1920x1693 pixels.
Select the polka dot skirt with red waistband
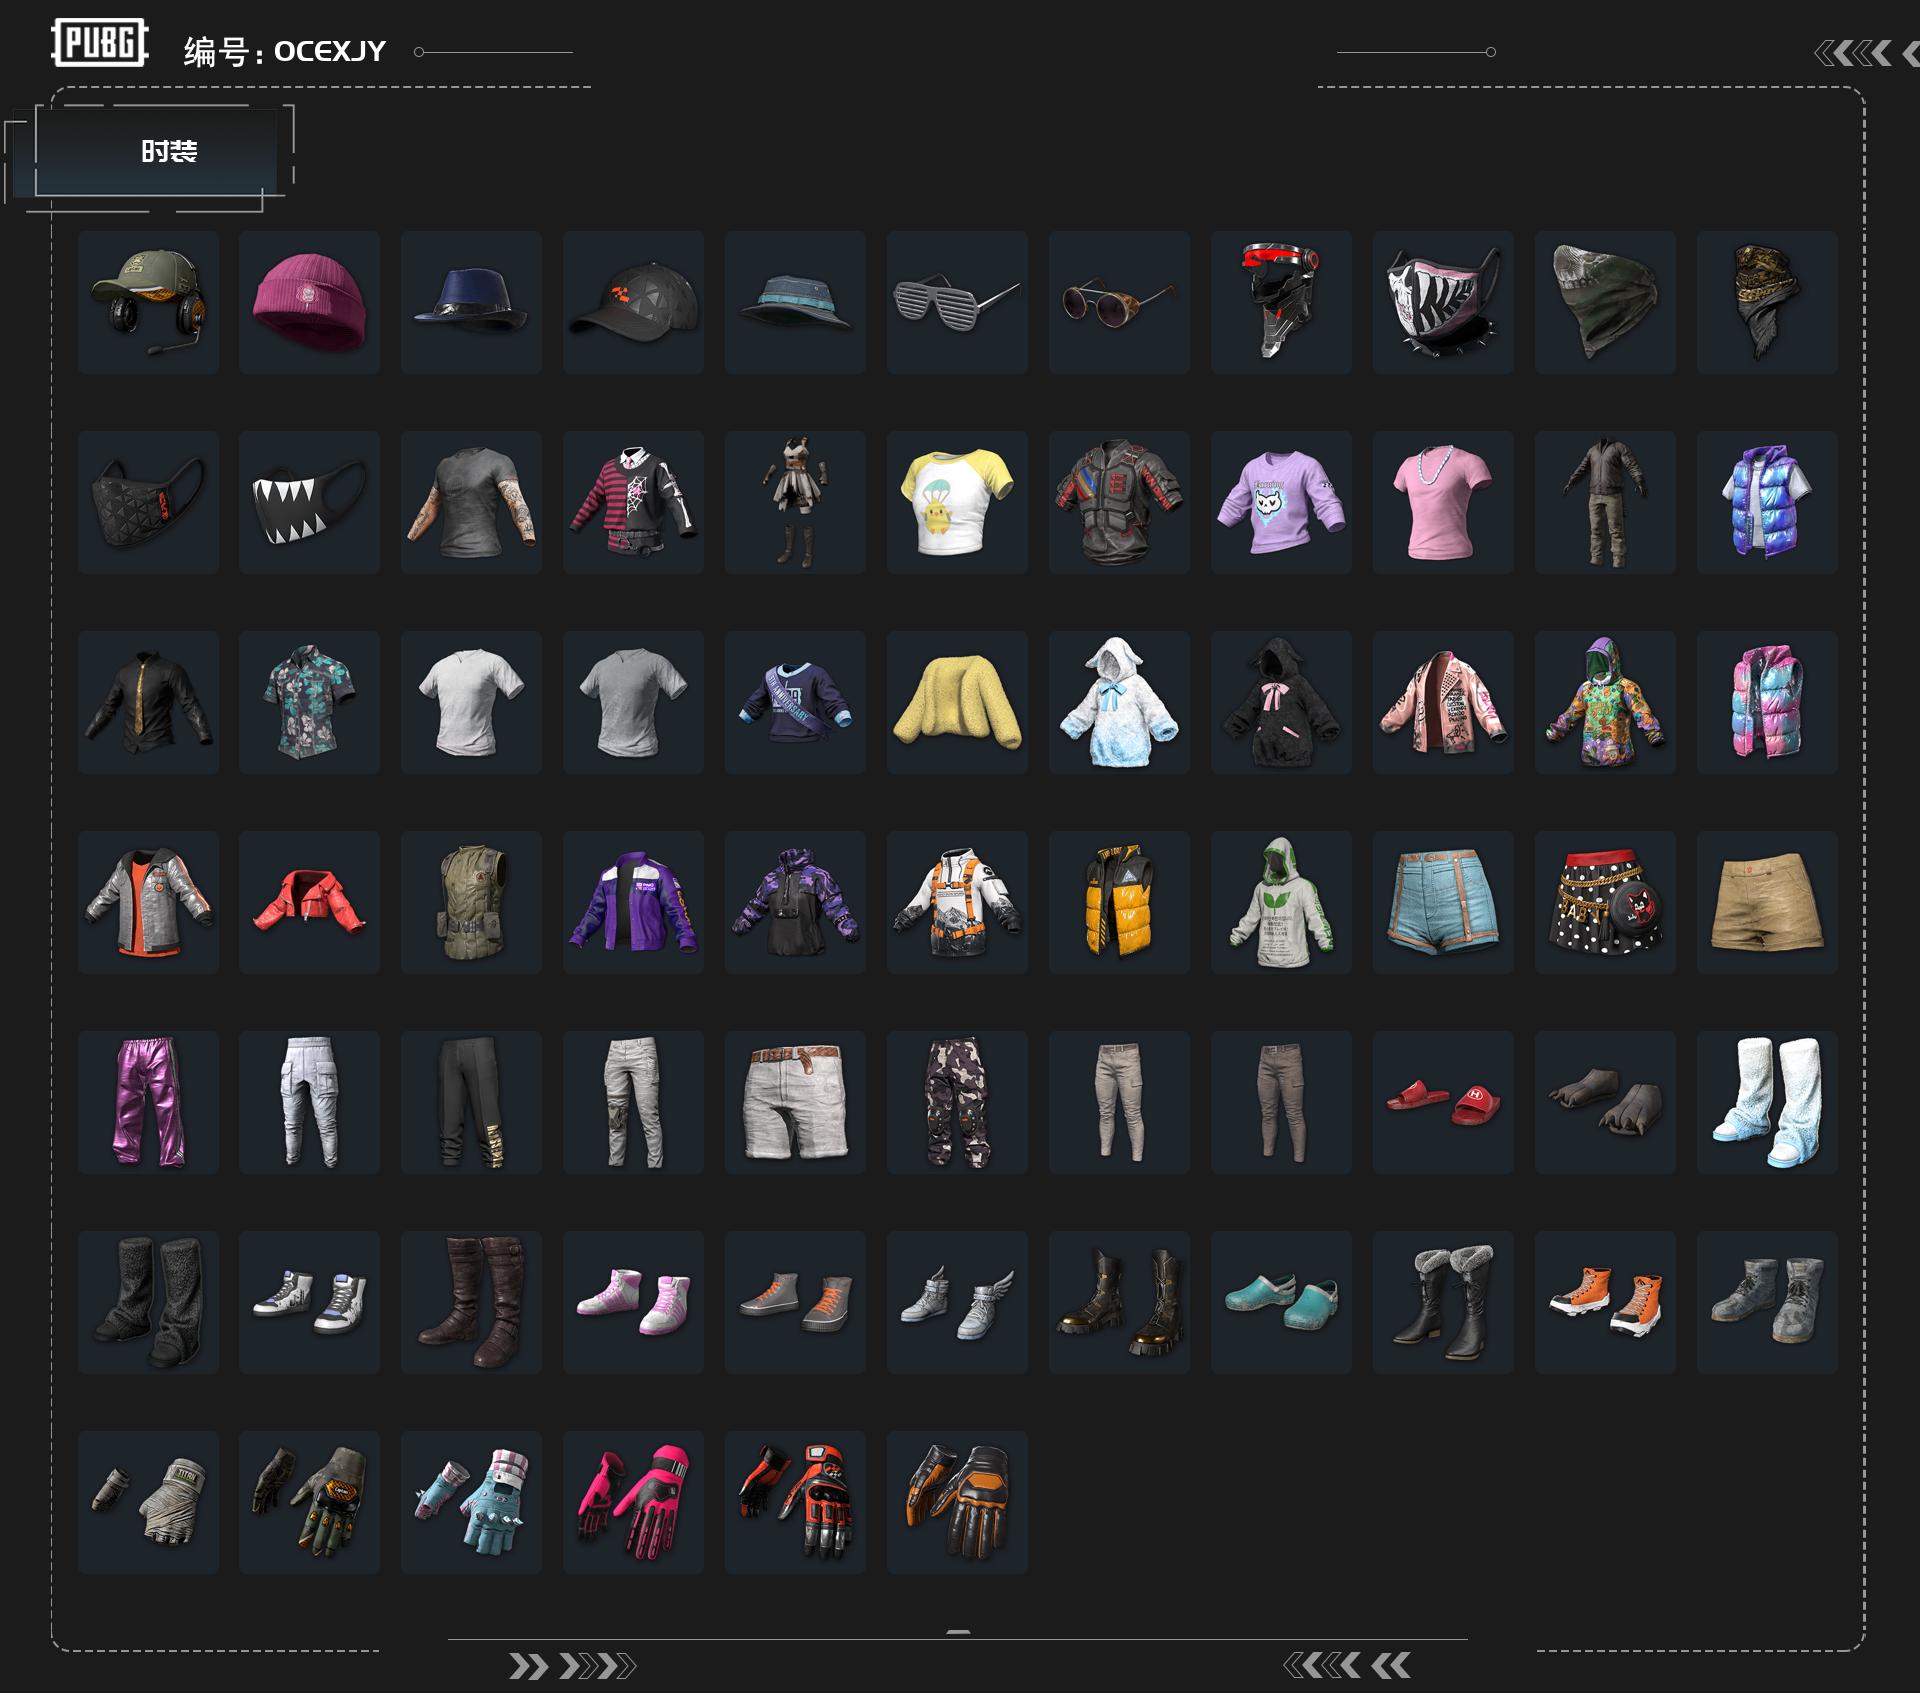point(1606,903)
